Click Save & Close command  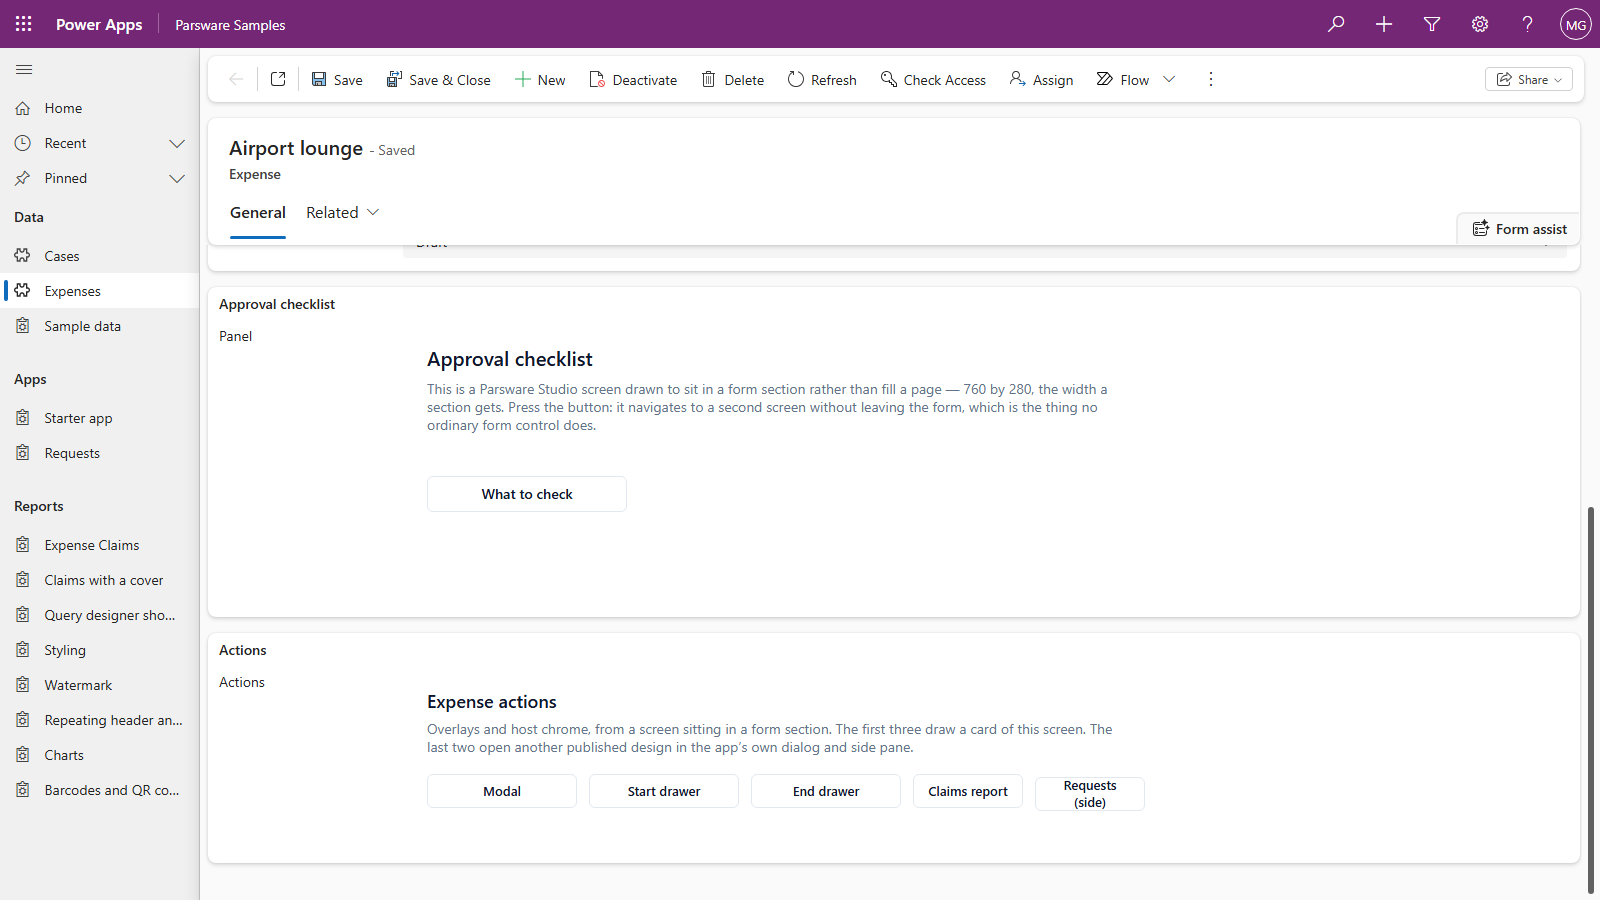tap(438, 79)
